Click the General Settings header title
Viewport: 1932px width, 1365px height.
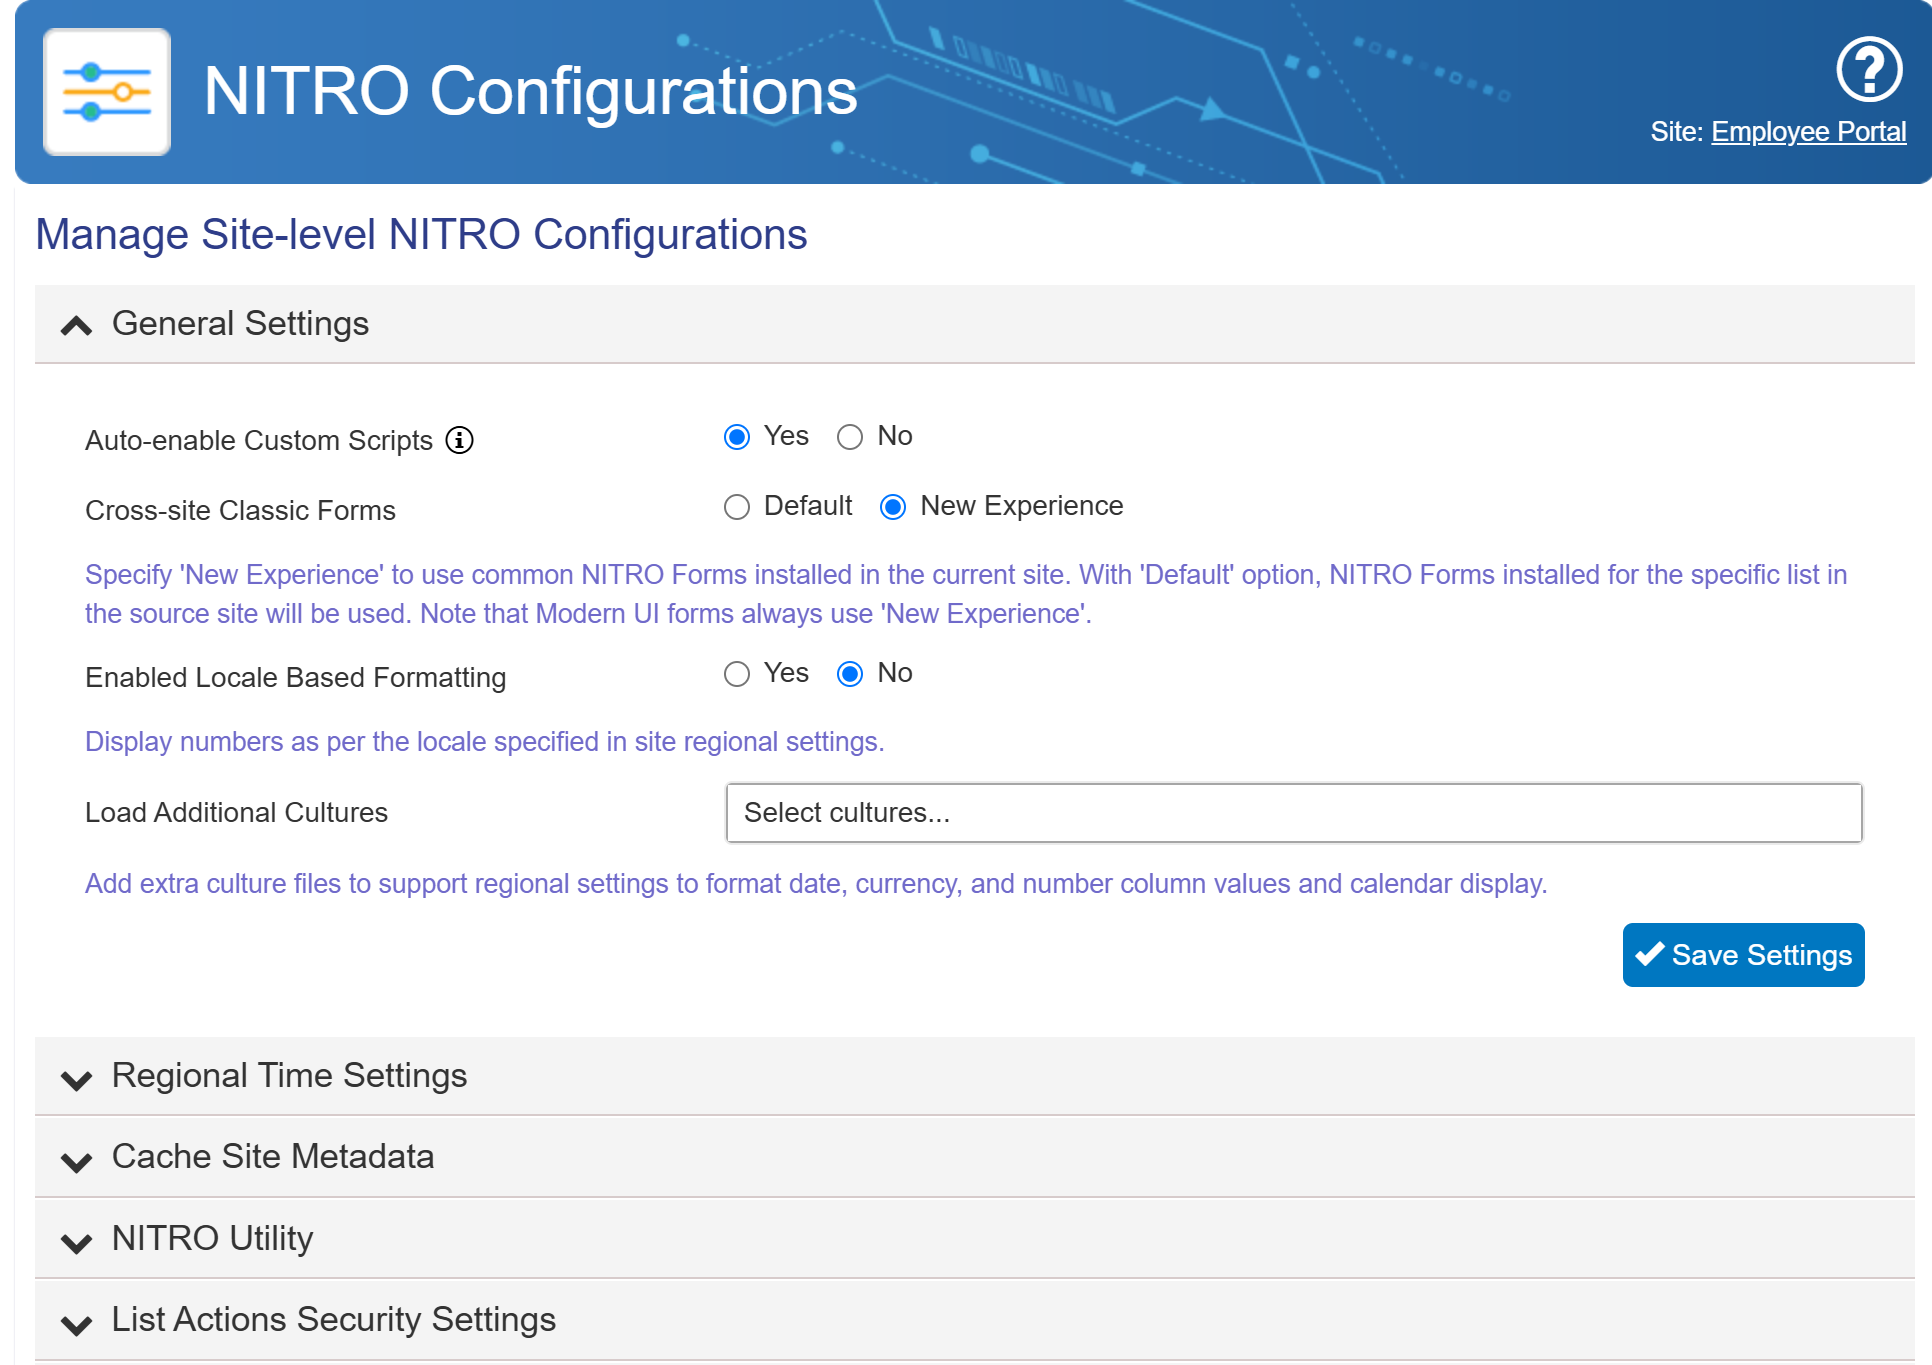(240, 323)
